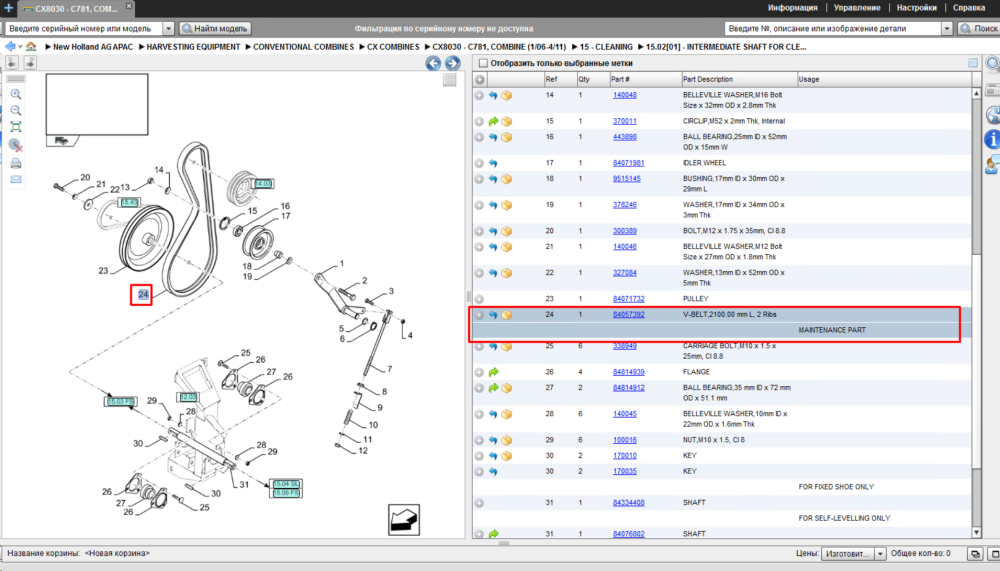Click the round add button for part 300389
Screen dimensions: 1000x571
coord(480,231)
